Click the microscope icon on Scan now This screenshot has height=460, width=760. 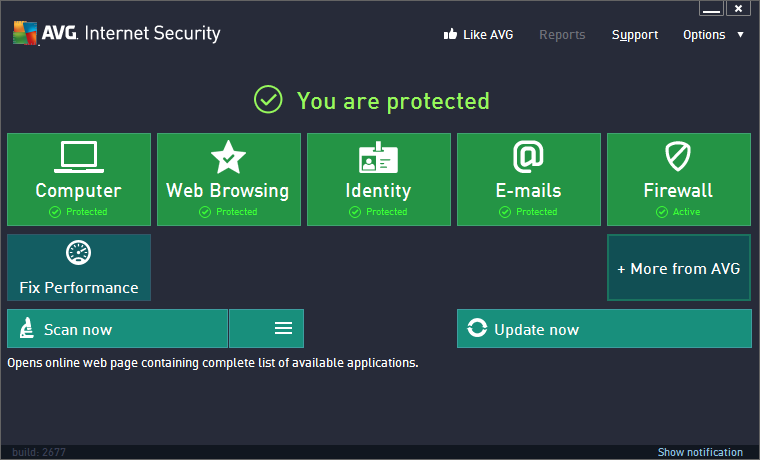coord(28,329)
